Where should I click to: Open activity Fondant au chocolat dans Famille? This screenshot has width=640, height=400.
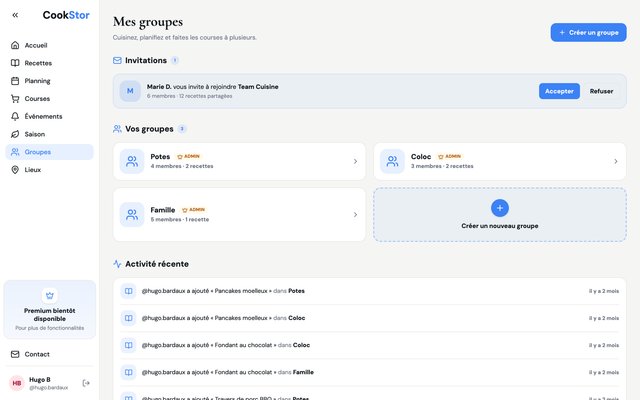coord(369,372)
